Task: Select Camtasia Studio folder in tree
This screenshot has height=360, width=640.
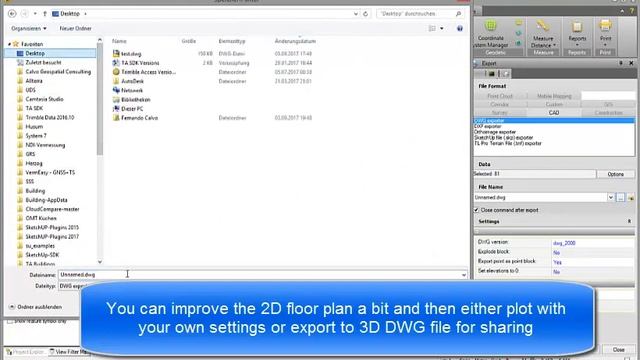Action: (x=44, y=99)
